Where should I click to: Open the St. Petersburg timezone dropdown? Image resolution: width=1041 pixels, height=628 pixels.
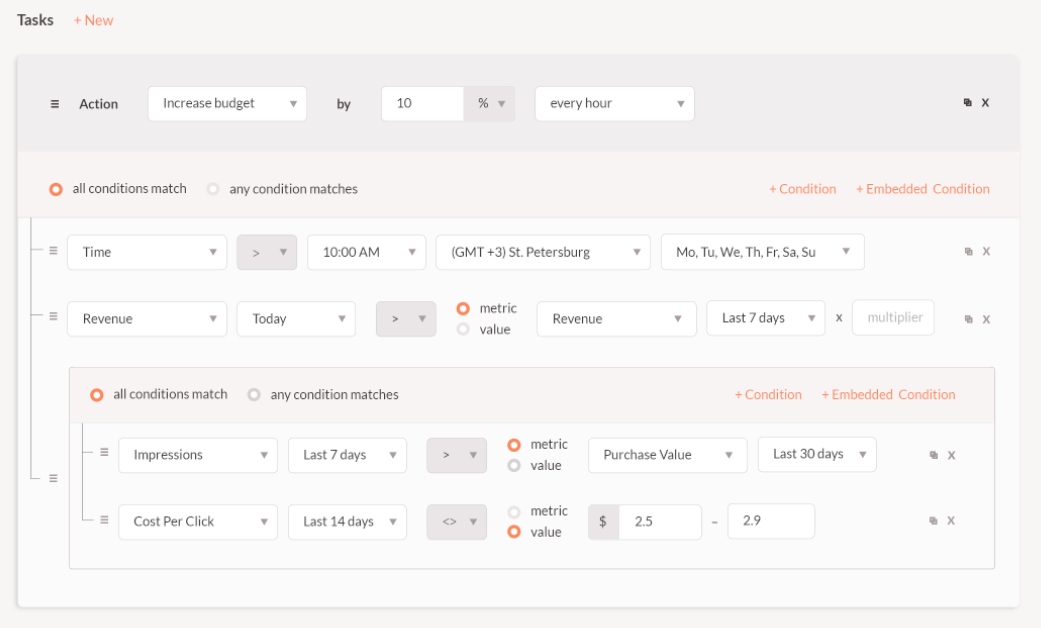542,252
